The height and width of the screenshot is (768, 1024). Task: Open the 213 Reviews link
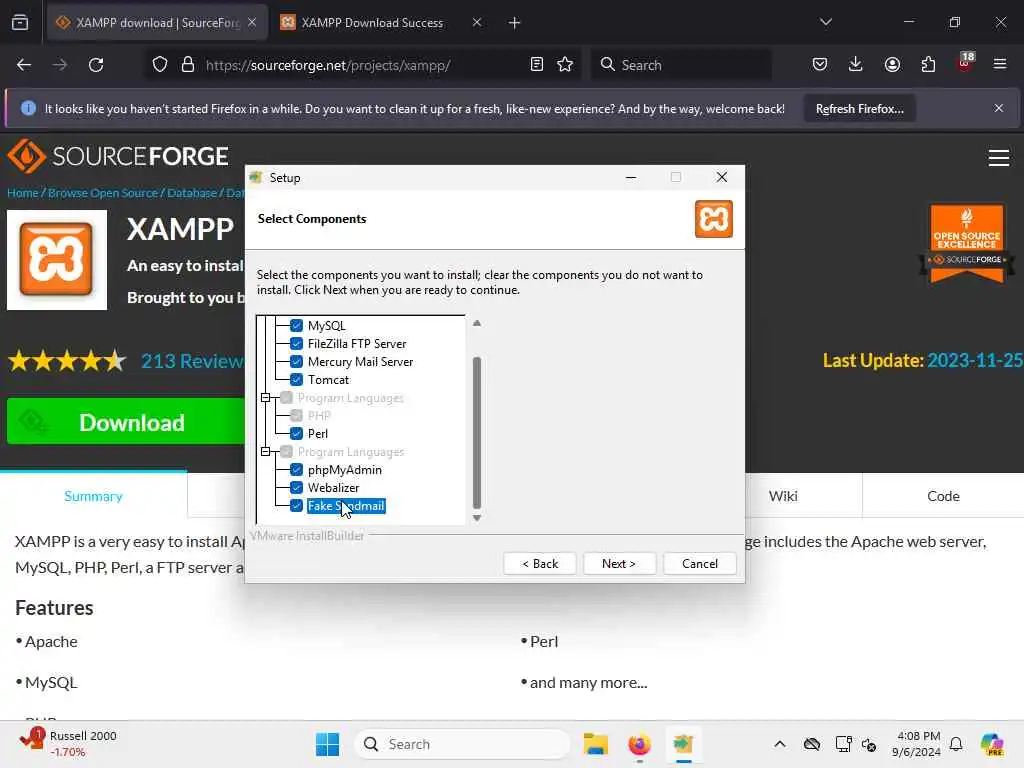(x=192, y=360)
